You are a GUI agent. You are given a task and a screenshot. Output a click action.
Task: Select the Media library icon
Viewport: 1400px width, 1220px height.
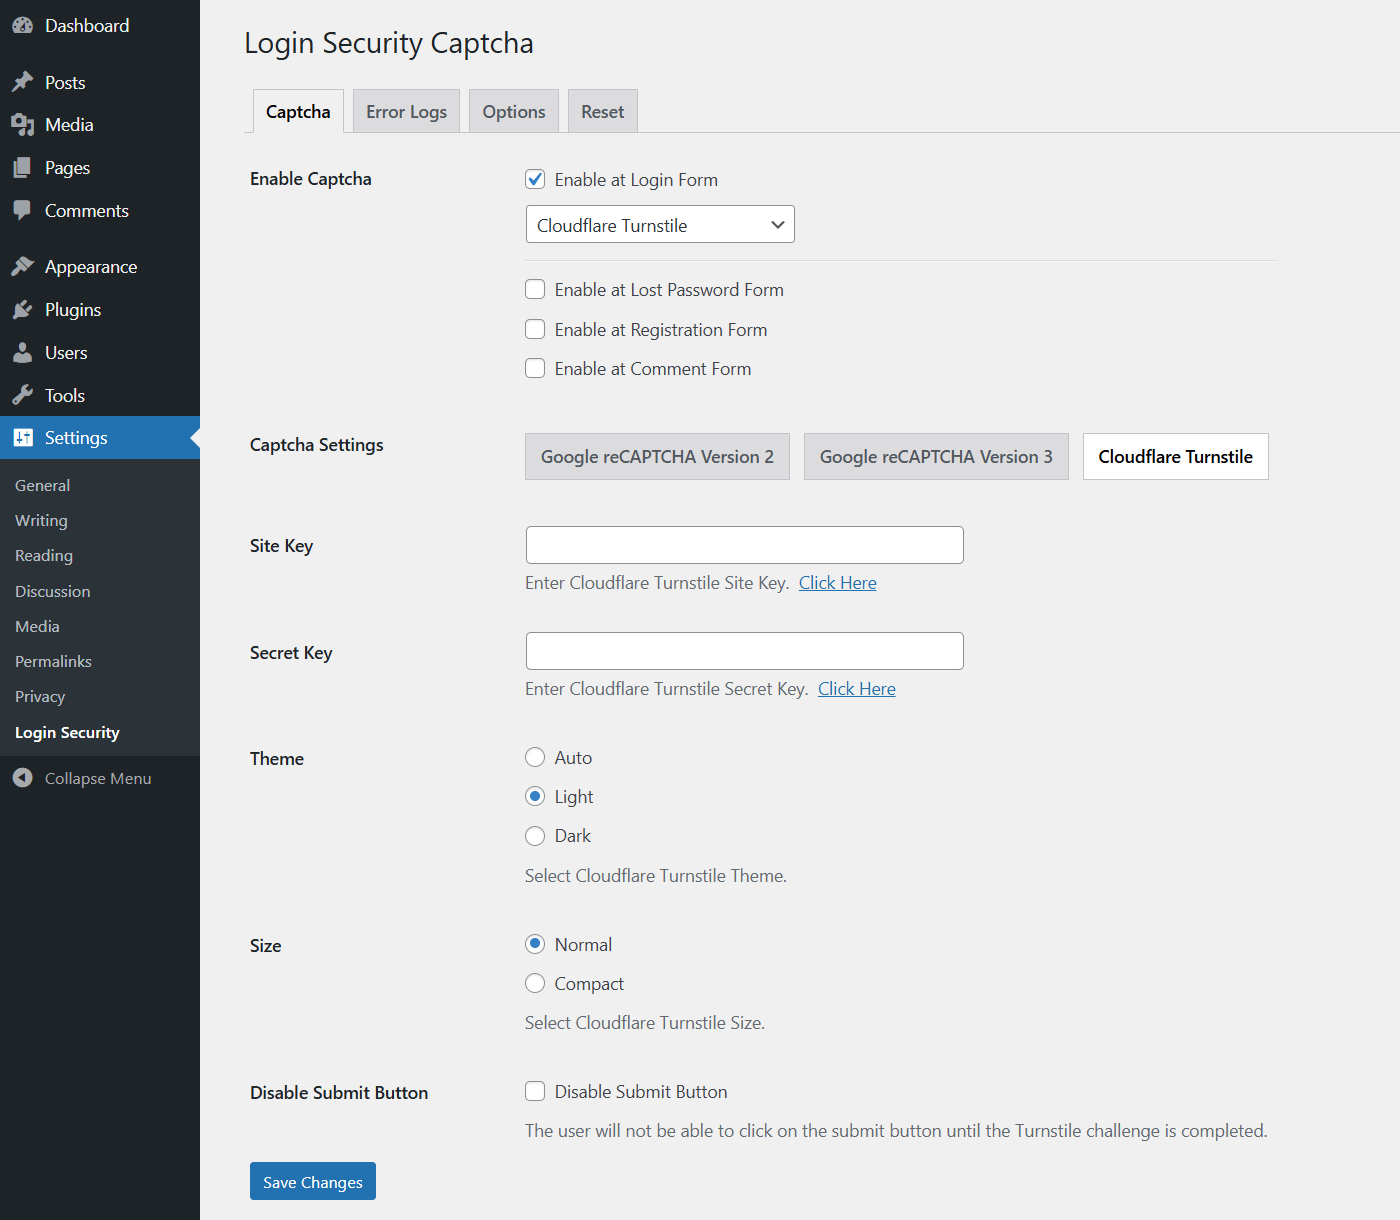coord(23,124)
